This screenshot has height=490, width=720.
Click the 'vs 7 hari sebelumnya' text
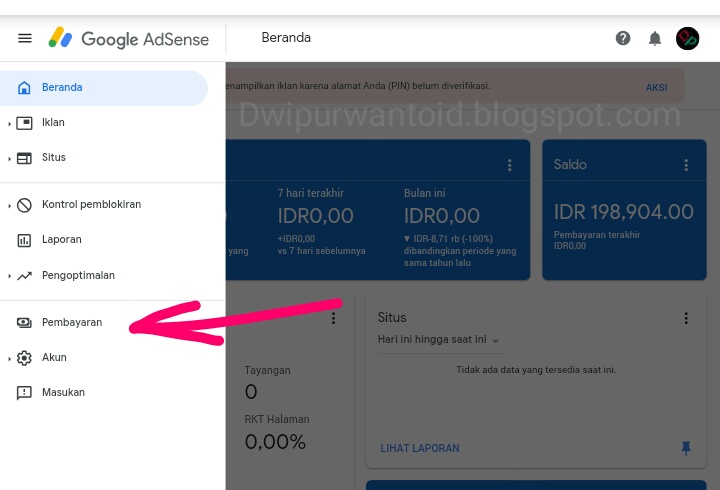(321, 251)
